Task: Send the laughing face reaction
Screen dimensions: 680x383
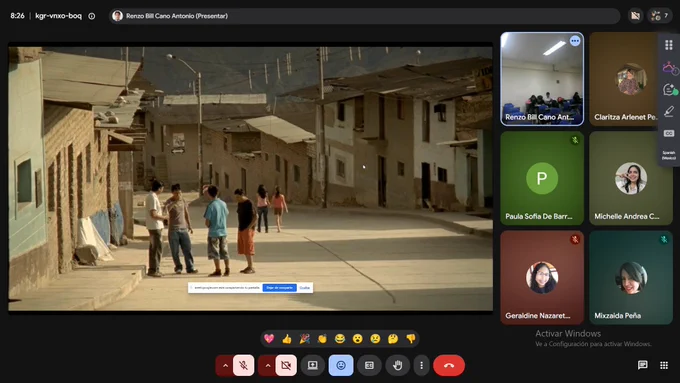Action: (x=340, y=339)
